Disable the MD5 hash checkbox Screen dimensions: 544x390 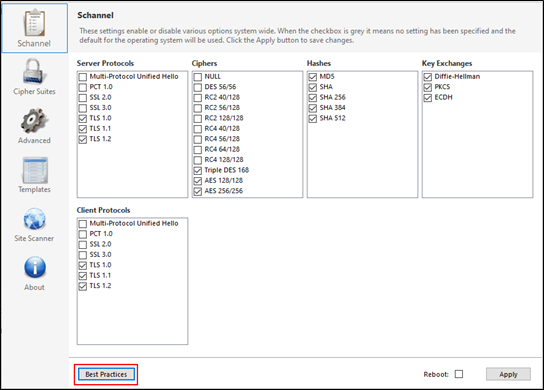click(313, 77)
